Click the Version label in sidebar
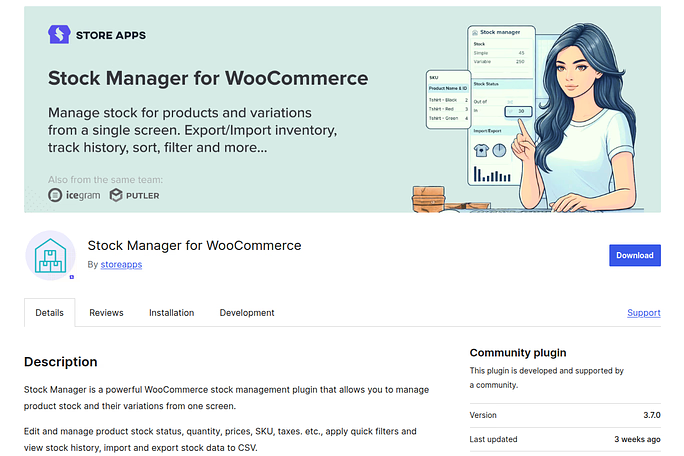Viewport: 684px width, 456px height. tap(483, 415)
